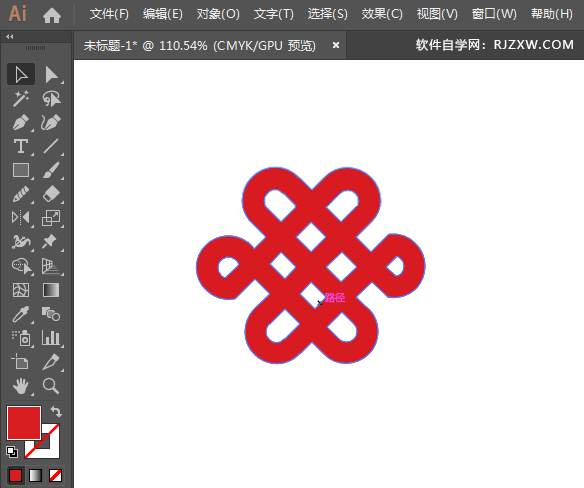
Task: Set paint mode to solid Color
Action: coord(15,476)
